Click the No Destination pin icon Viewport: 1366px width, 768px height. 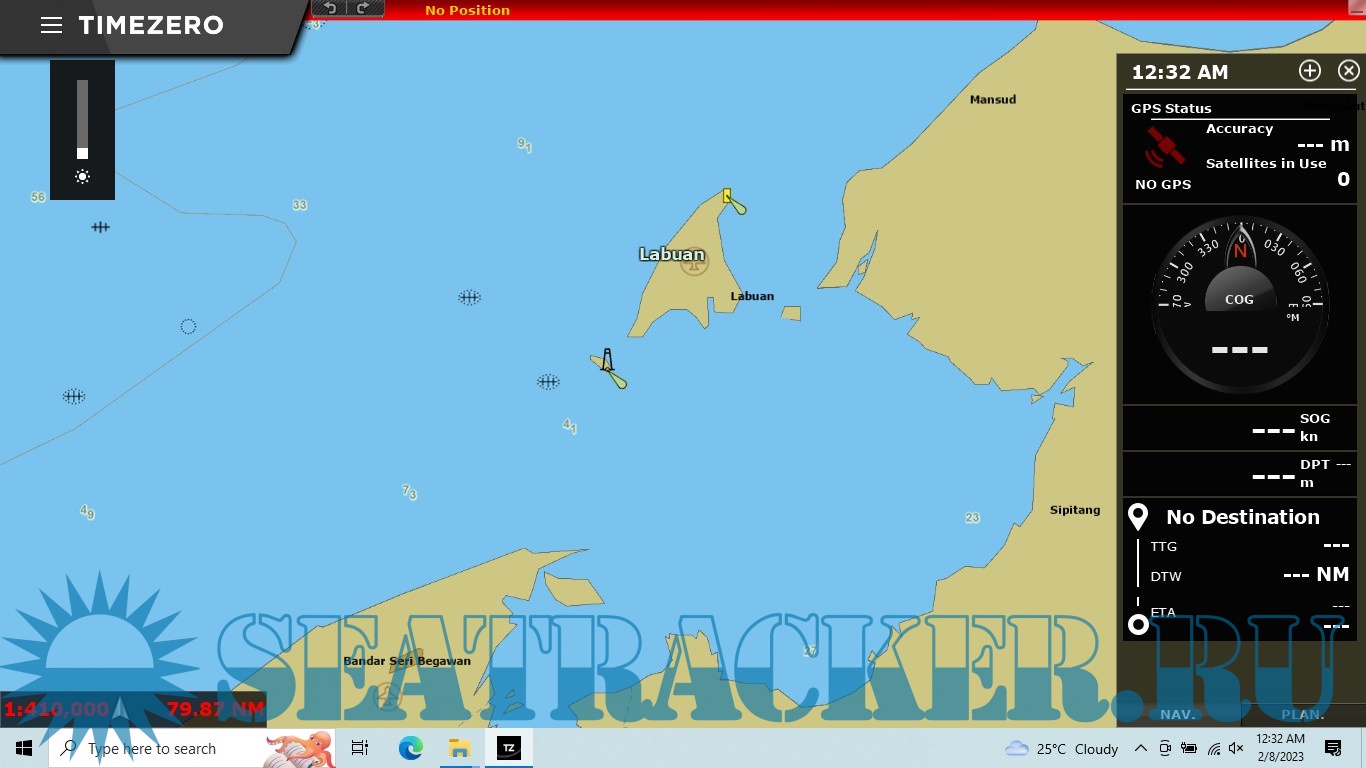[1137, 517]
